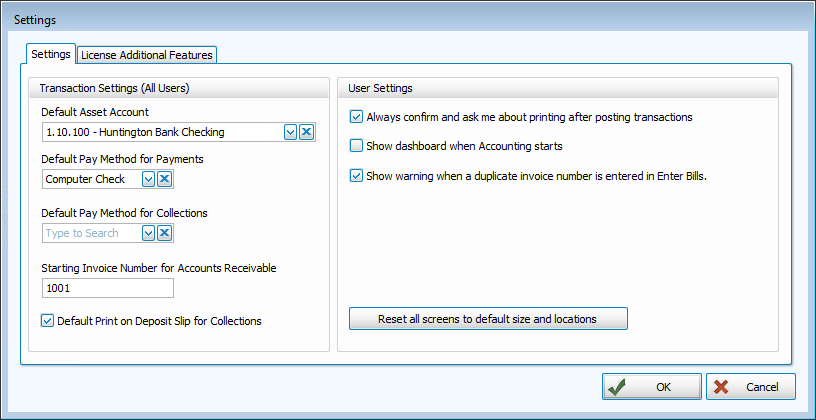Screen dimensions: 816x420
Task: Click the Computer Check pay method field
Action: point(91,180)
